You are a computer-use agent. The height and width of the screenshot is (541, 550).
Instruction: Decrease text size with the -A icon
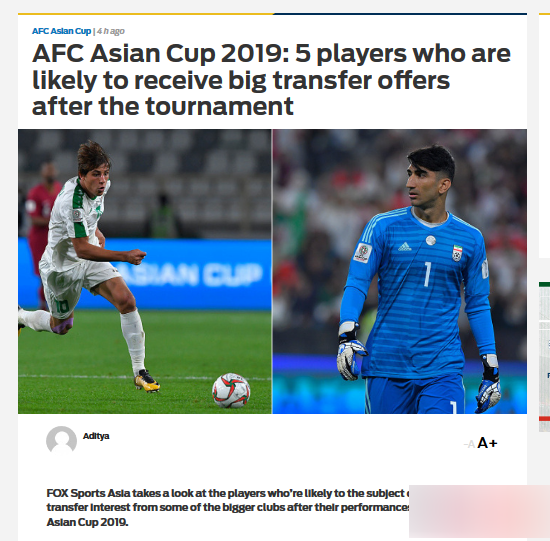tap(469, 444)
